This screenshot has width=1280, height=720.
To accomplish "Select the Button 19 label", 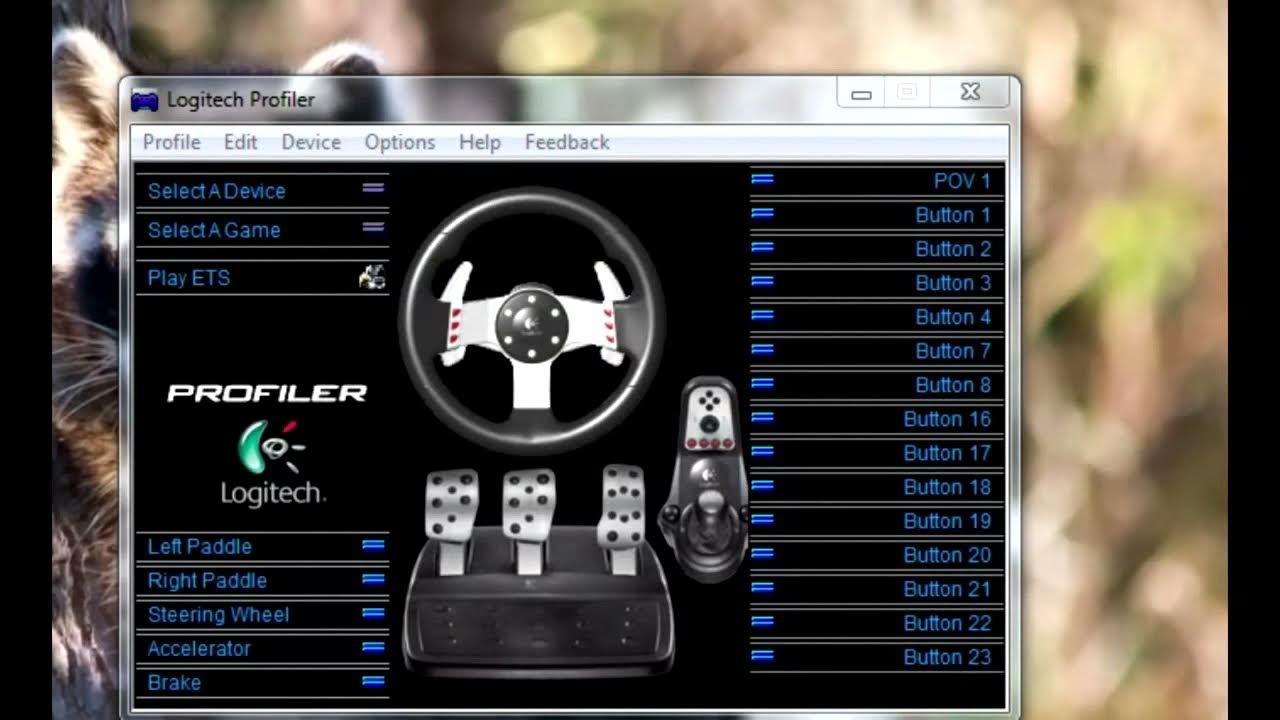I will pyautogui.click(x=947, y=521).
